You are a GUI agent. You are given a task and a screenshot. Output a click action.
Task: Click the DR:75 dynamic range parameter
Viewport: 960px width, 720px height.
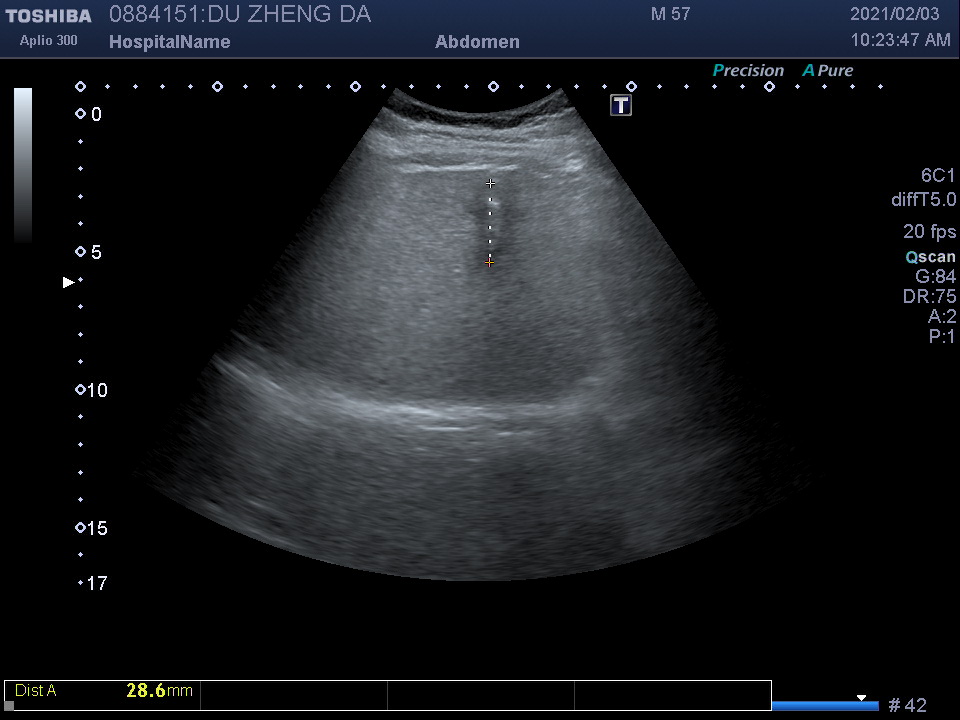(929, 297)
